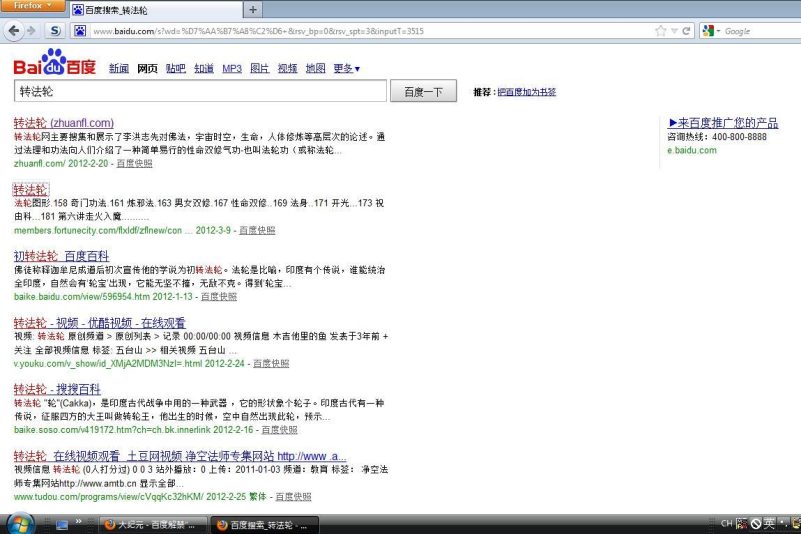
Task: Open the 土豆网视频 转法轮 result
Action: [x=180, y=456]
